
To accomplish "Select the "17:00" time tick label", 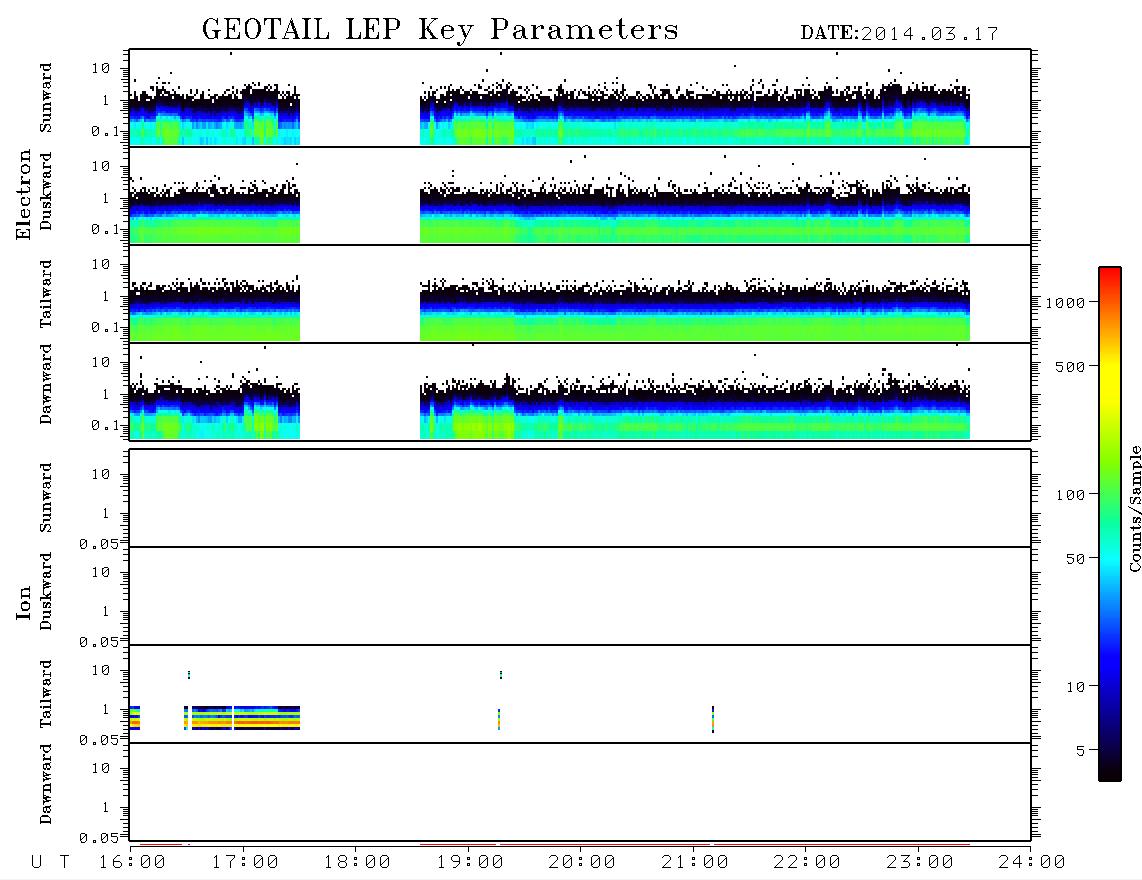I will point(245,863).
